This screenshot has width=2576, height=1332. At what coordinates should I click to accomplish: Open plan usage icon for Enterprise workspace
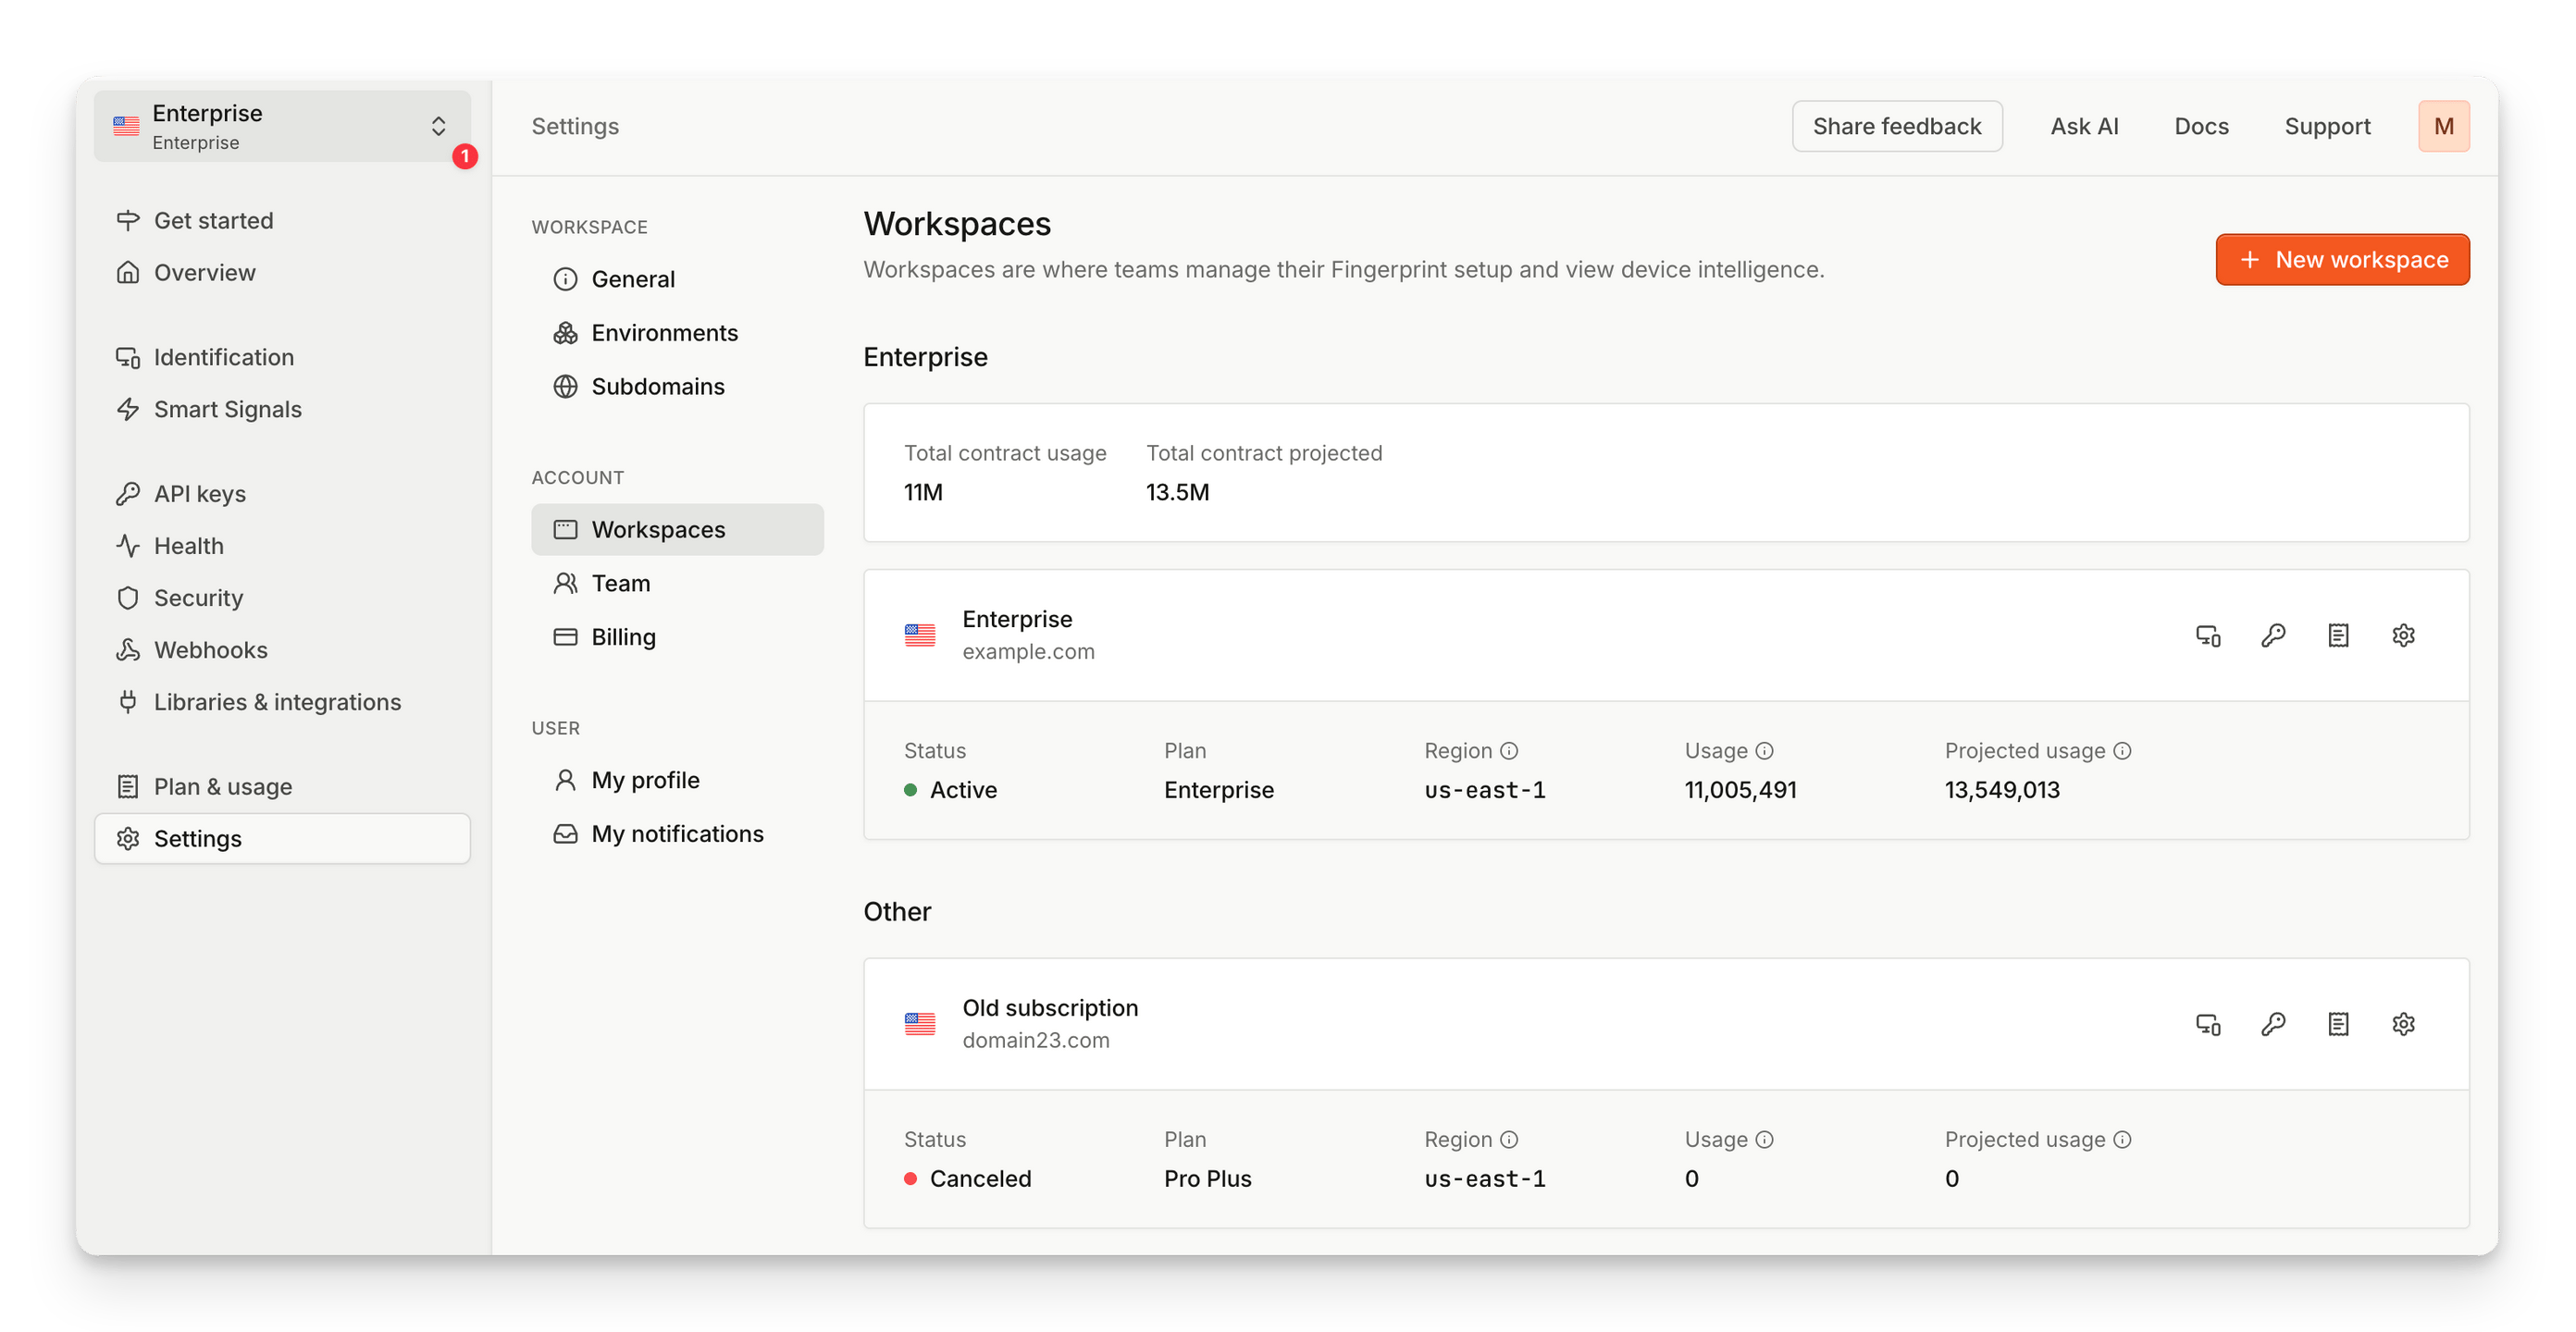pos(2338,636)
